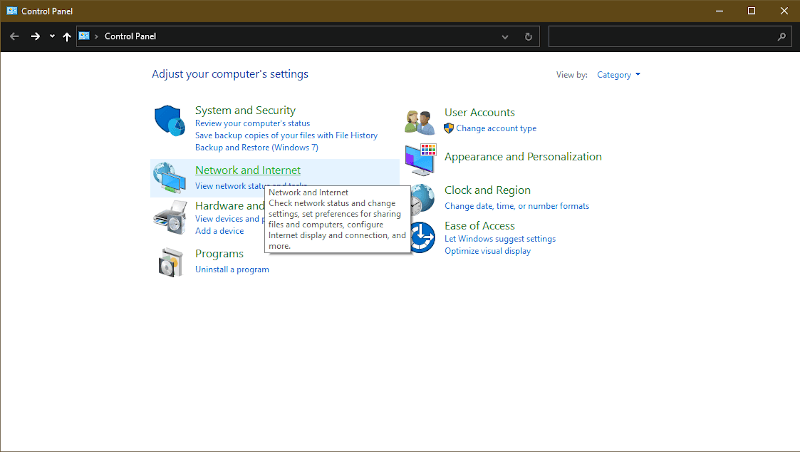The image size is (800, 452).
Task: Open the View by Category dropdown
Action: click(618, 75)
